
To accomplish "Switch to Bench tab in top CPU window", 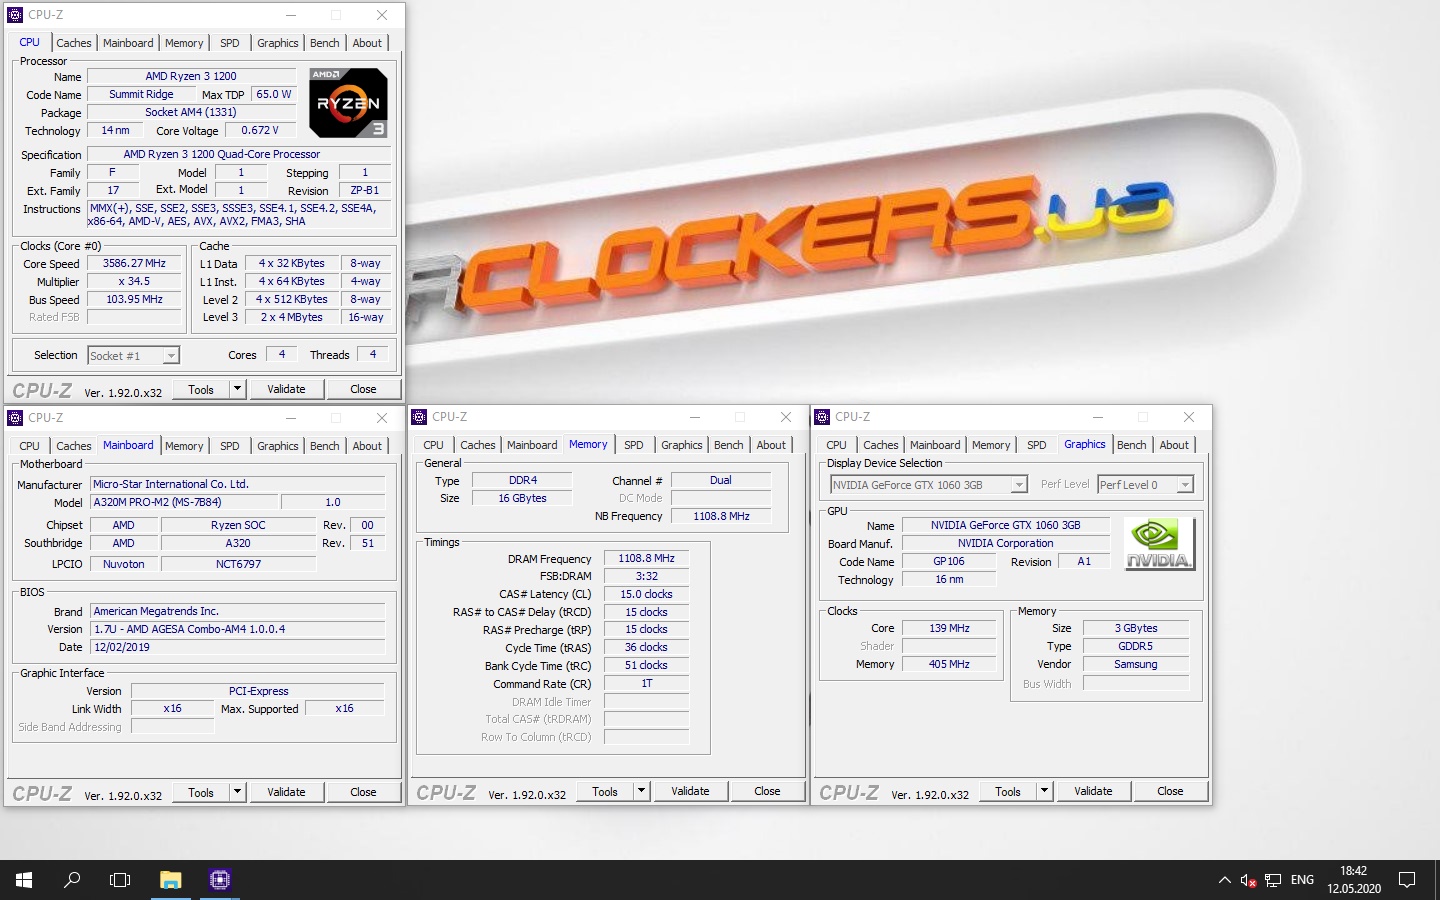I will (x=324, y=43).
